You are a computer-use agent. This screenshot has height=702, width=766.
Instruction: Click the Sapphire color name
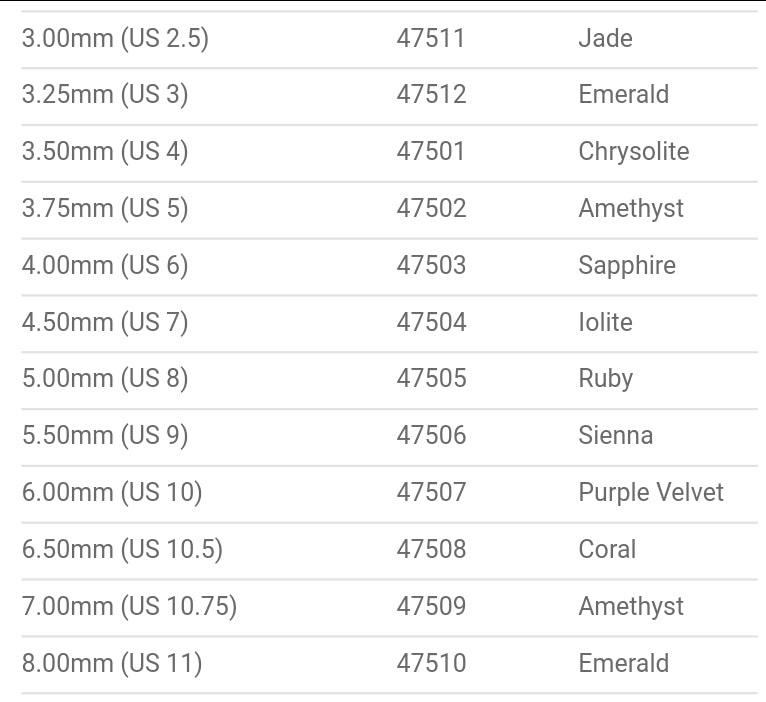click(627, 266)
